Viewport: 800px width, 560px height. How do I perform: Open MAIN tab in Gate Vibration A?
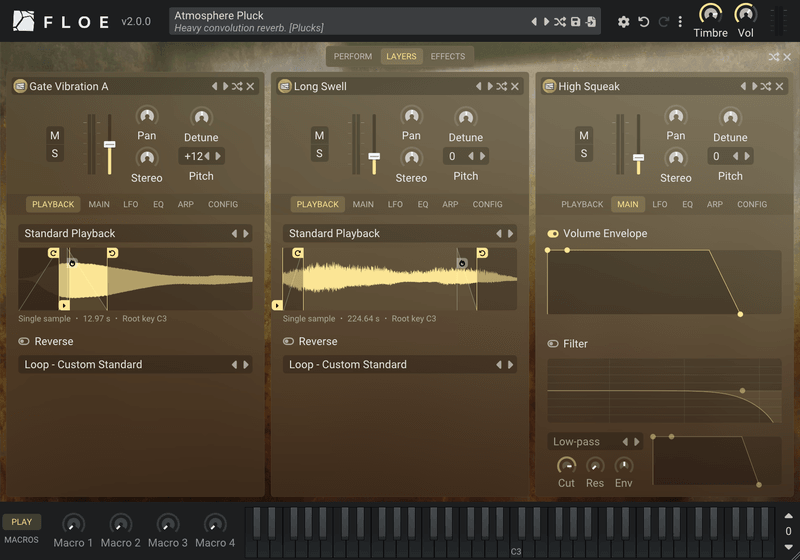pos(99,204)
